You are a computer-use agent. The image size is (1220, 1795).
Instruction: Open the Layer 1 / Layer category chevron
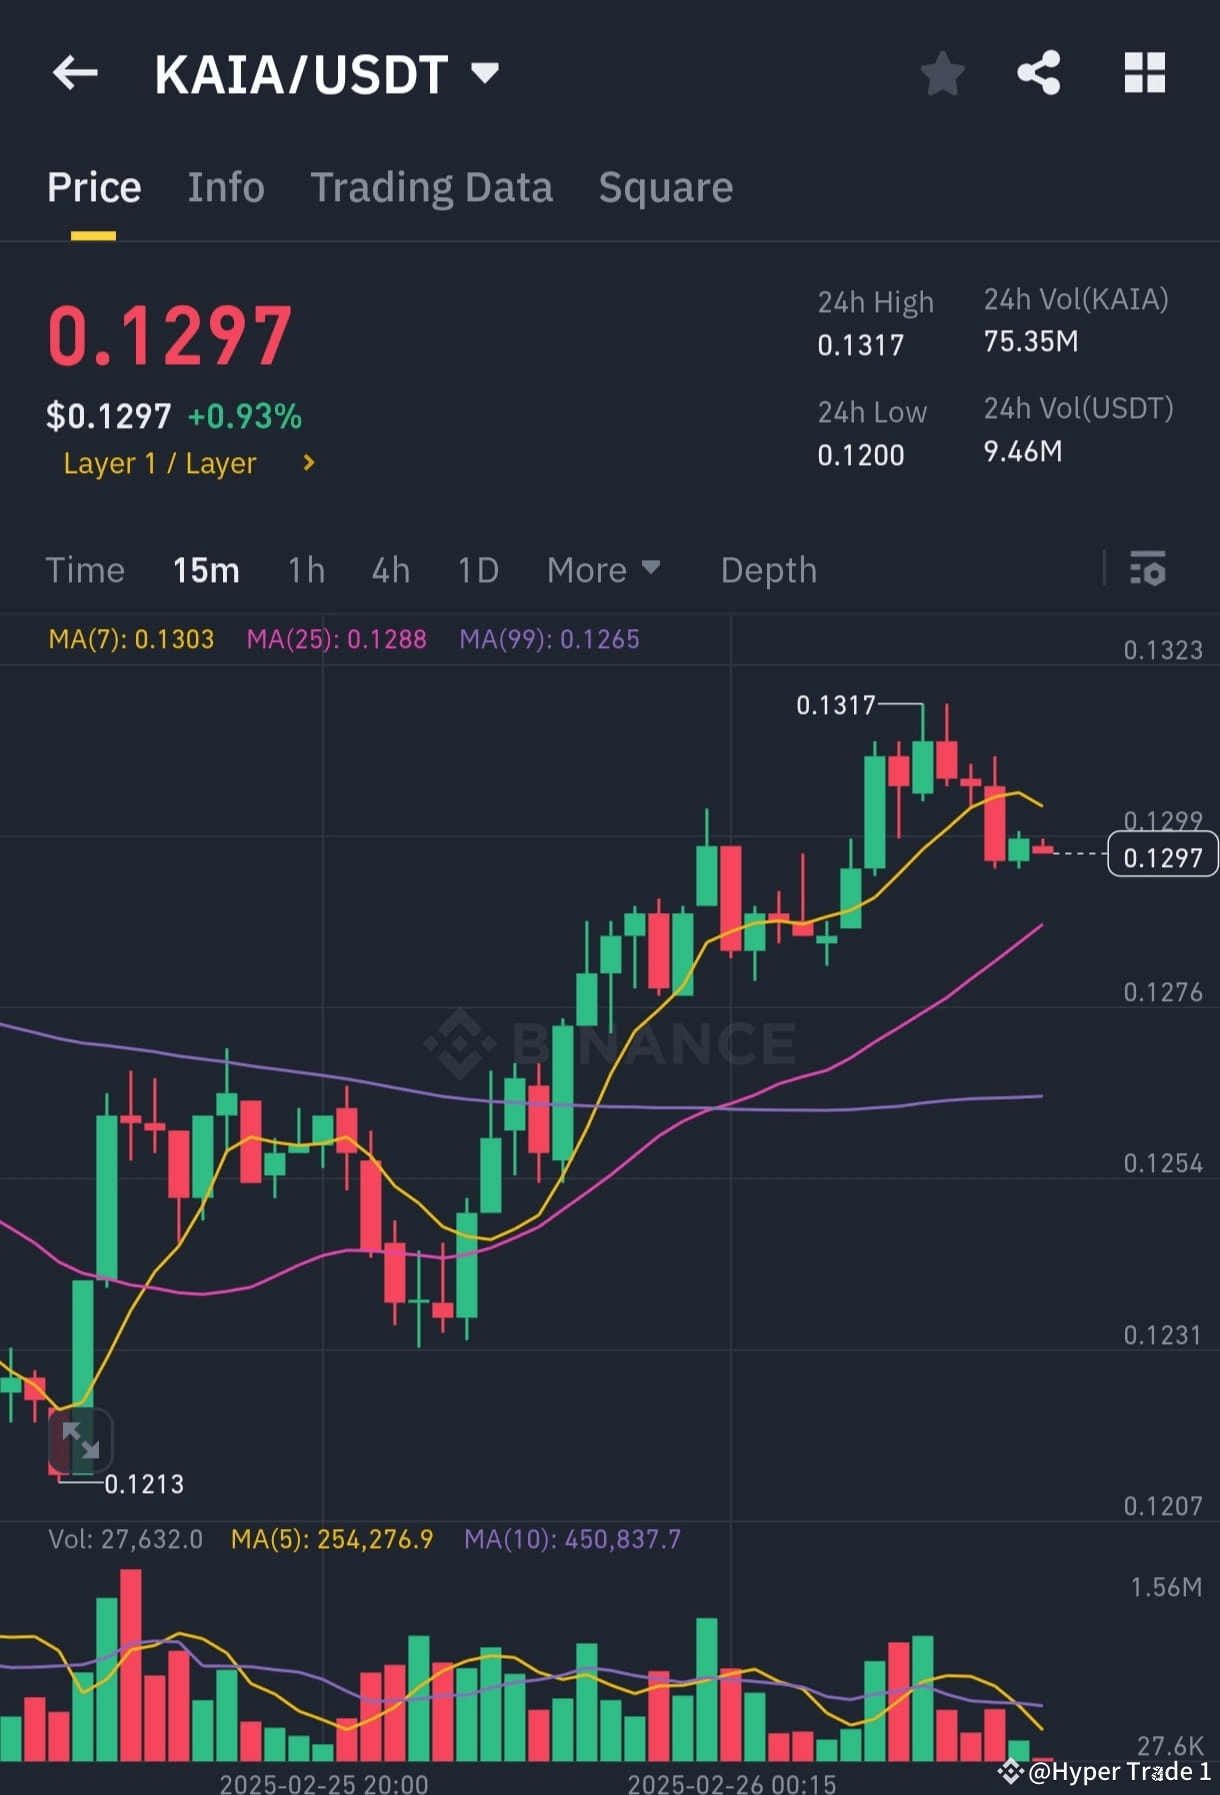(307, 462)
